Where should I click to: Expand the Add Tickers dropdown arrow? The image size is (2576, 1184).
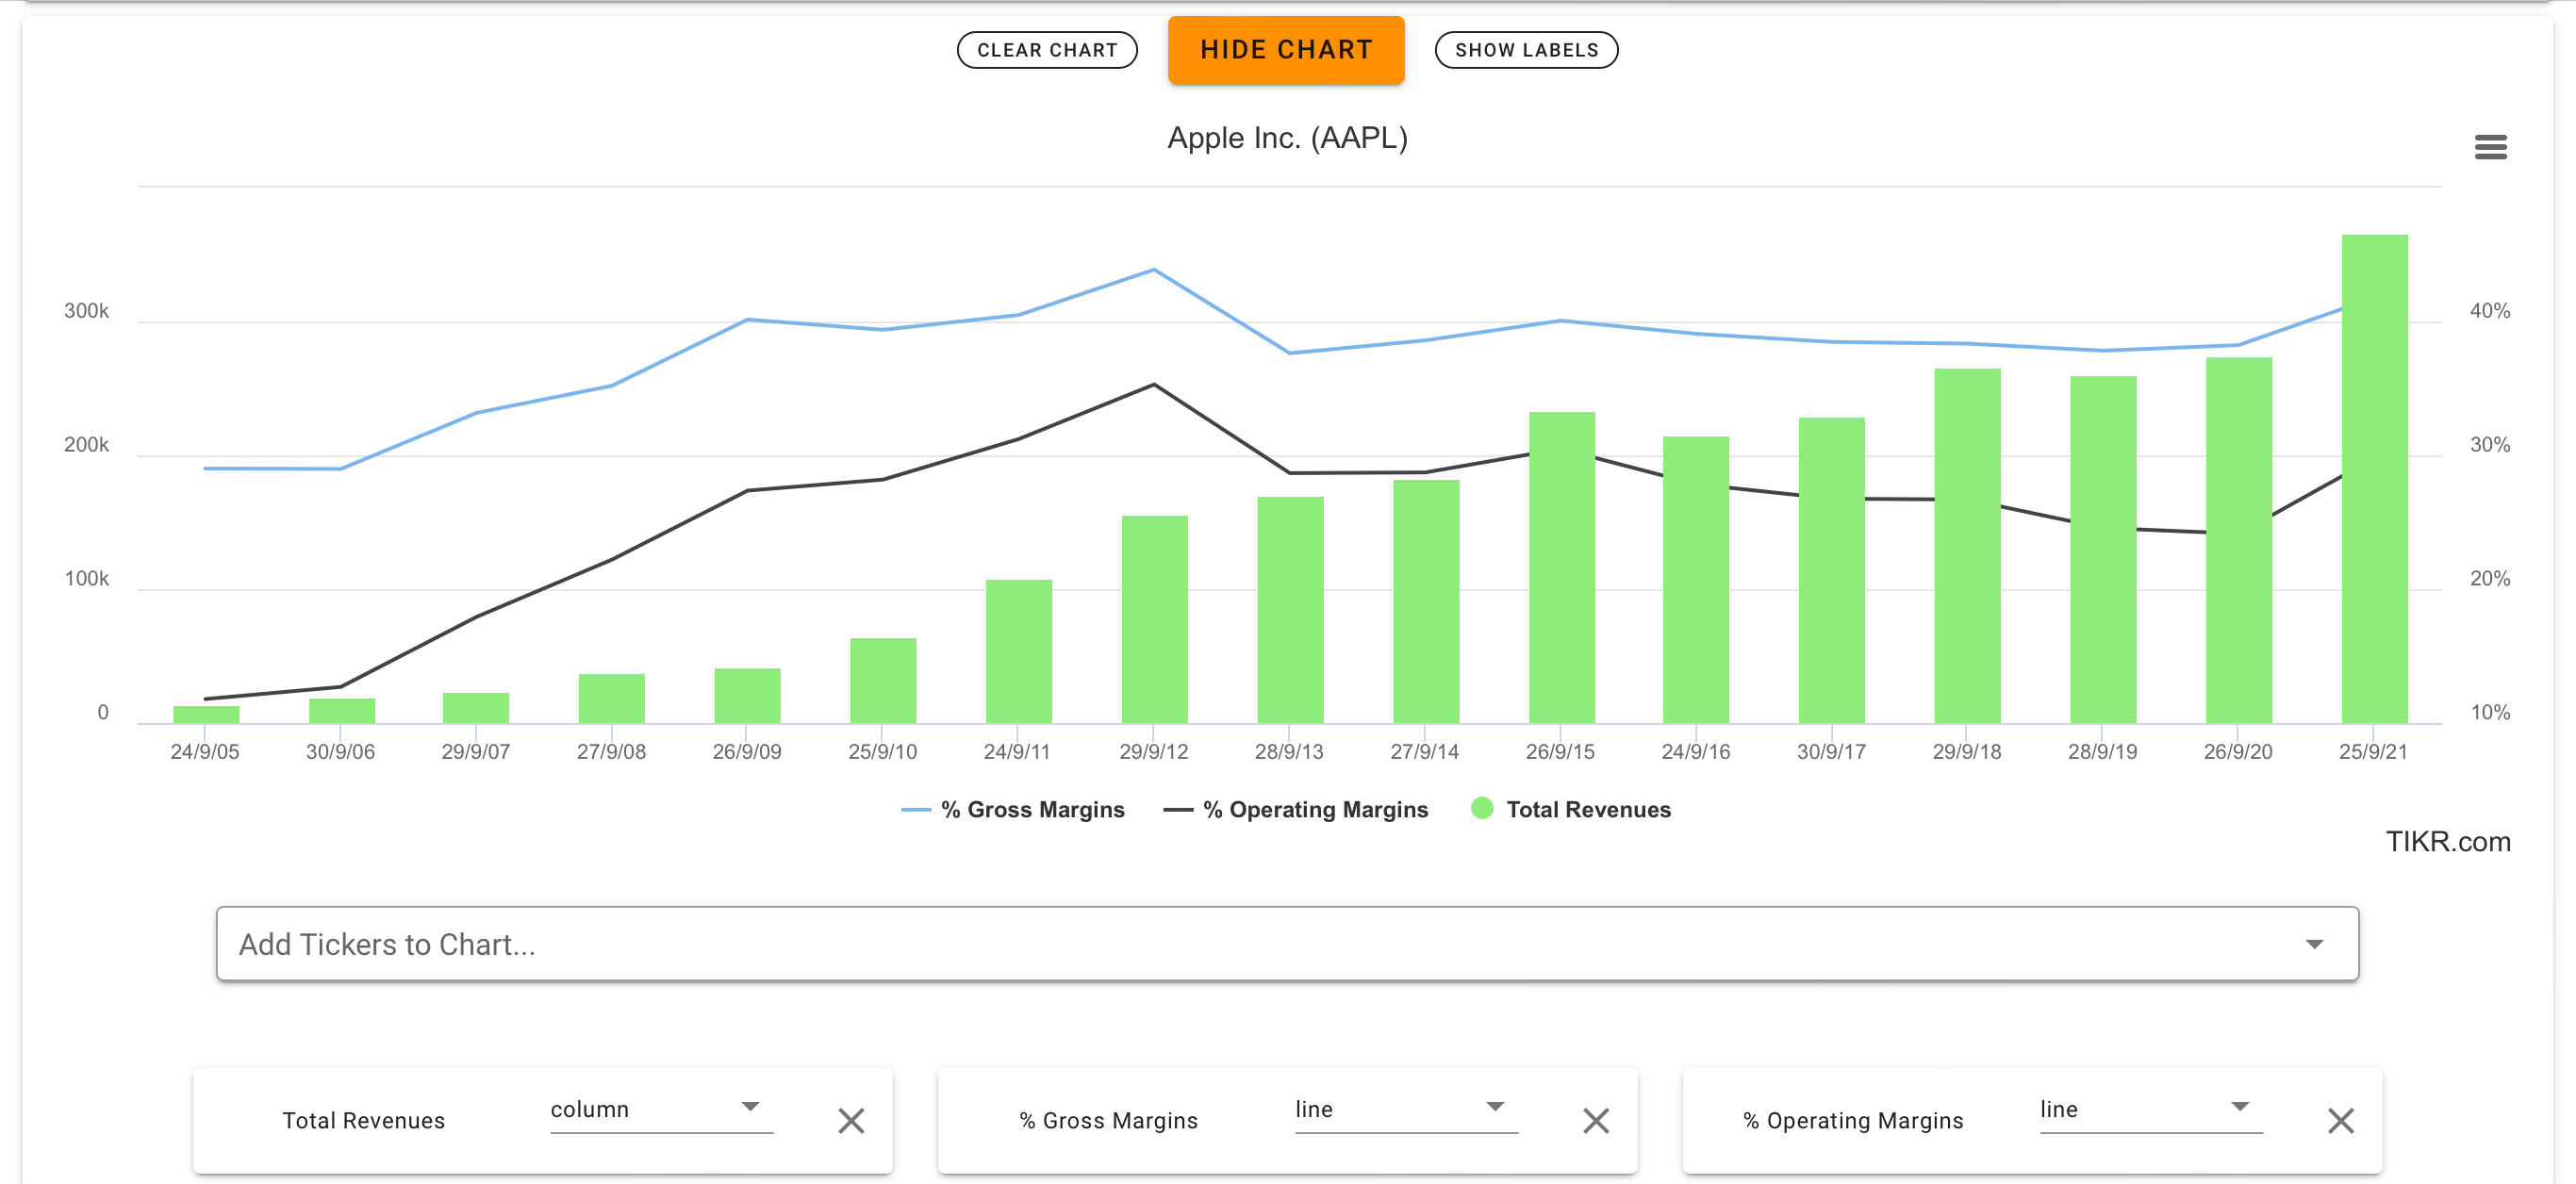[x=2314, y=944]
